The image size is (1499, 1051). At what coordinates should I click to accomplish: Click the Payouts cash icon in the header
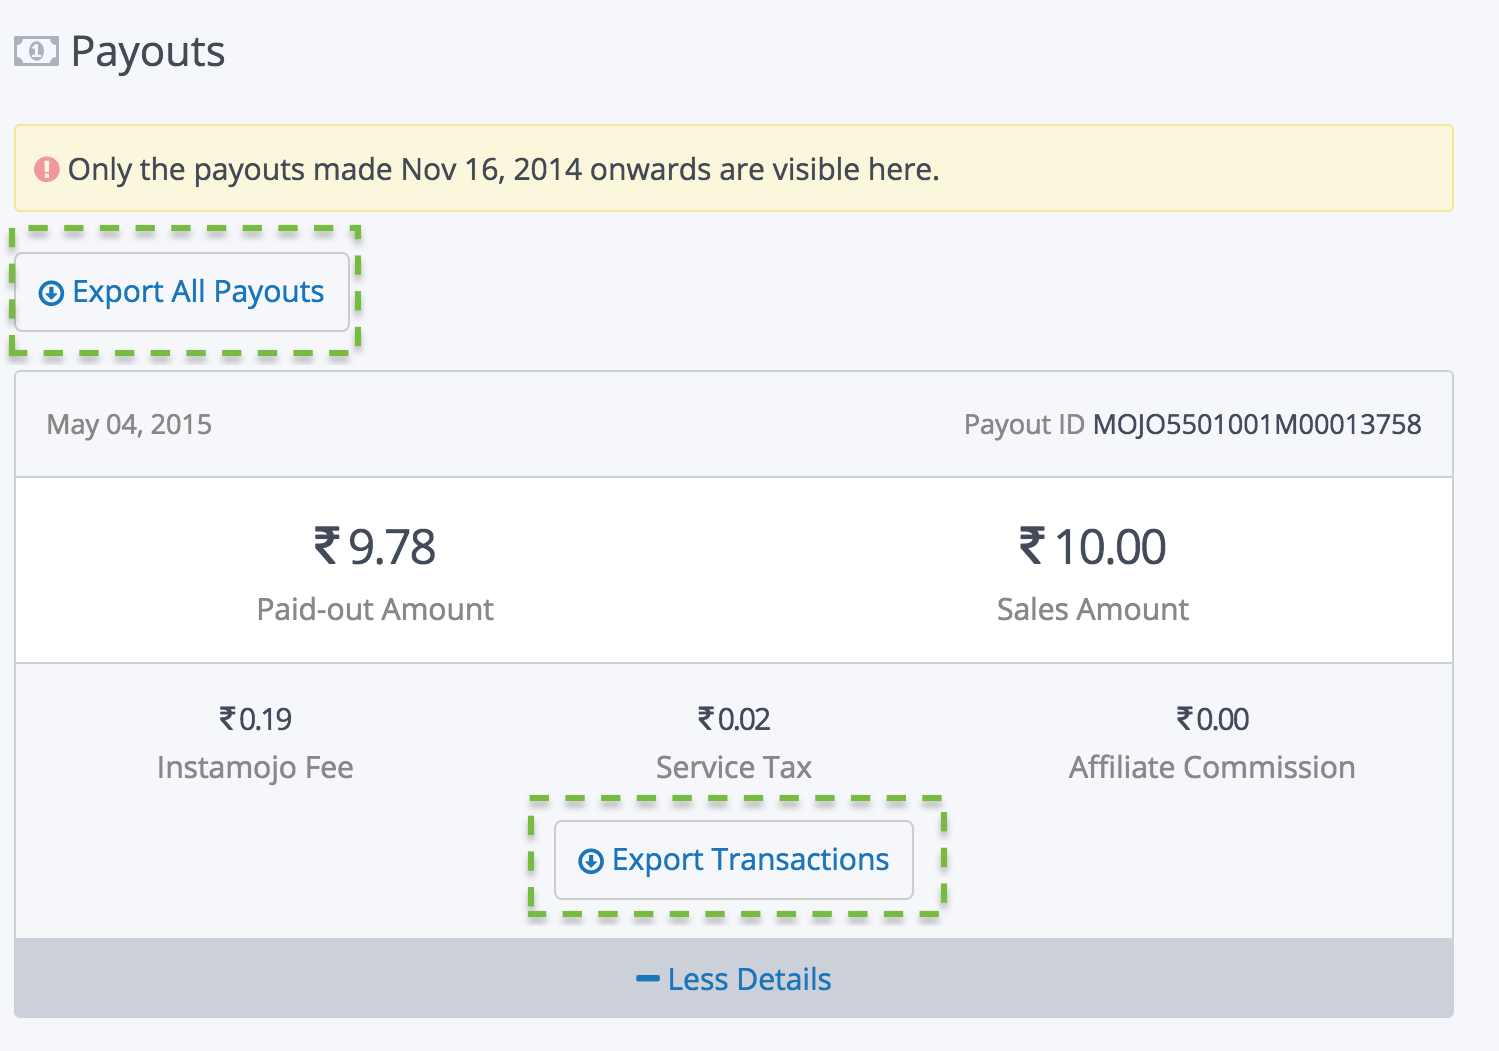coord(36,51)
